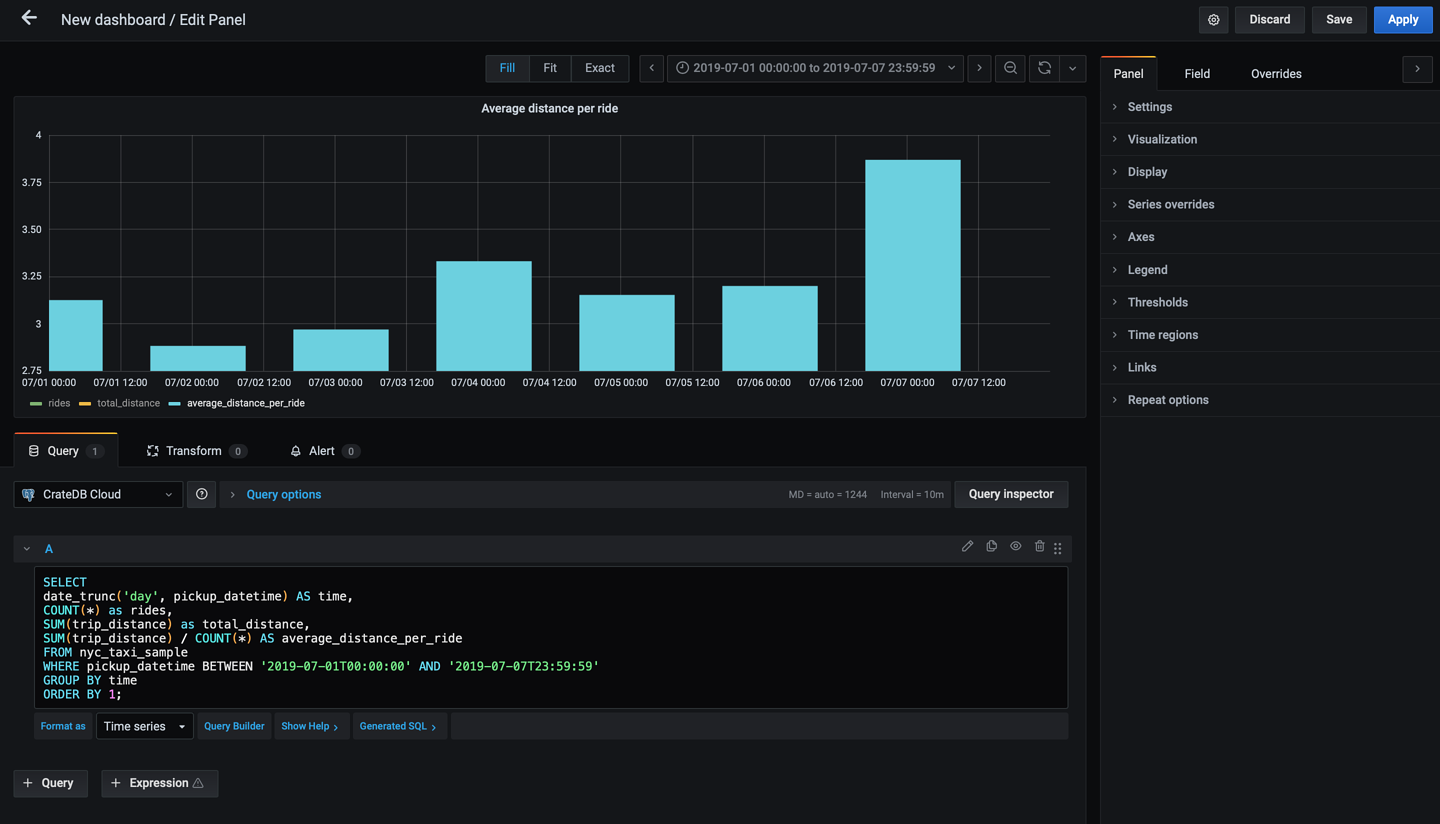Select the Fit view mode
Viewport: 1440px width, 824px height.
point(550,68)
